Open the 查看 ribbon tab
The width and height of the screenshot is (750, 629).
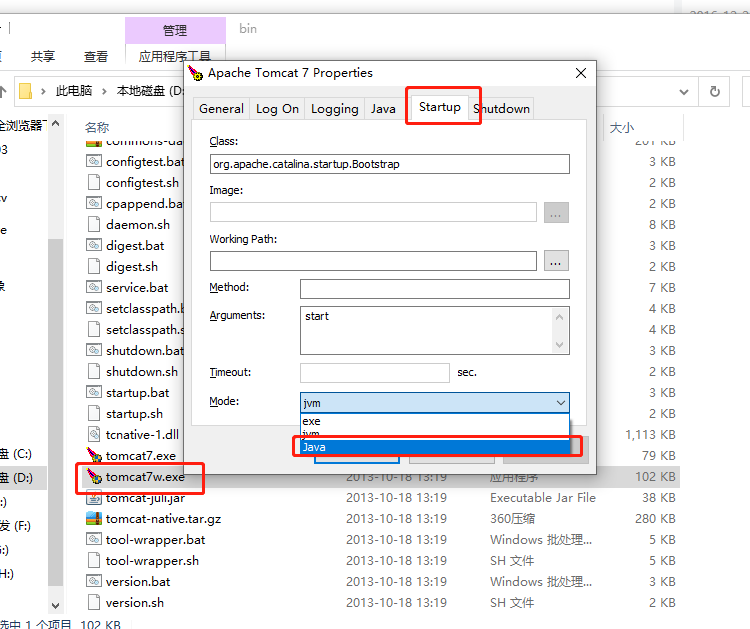tap(96, 56)
